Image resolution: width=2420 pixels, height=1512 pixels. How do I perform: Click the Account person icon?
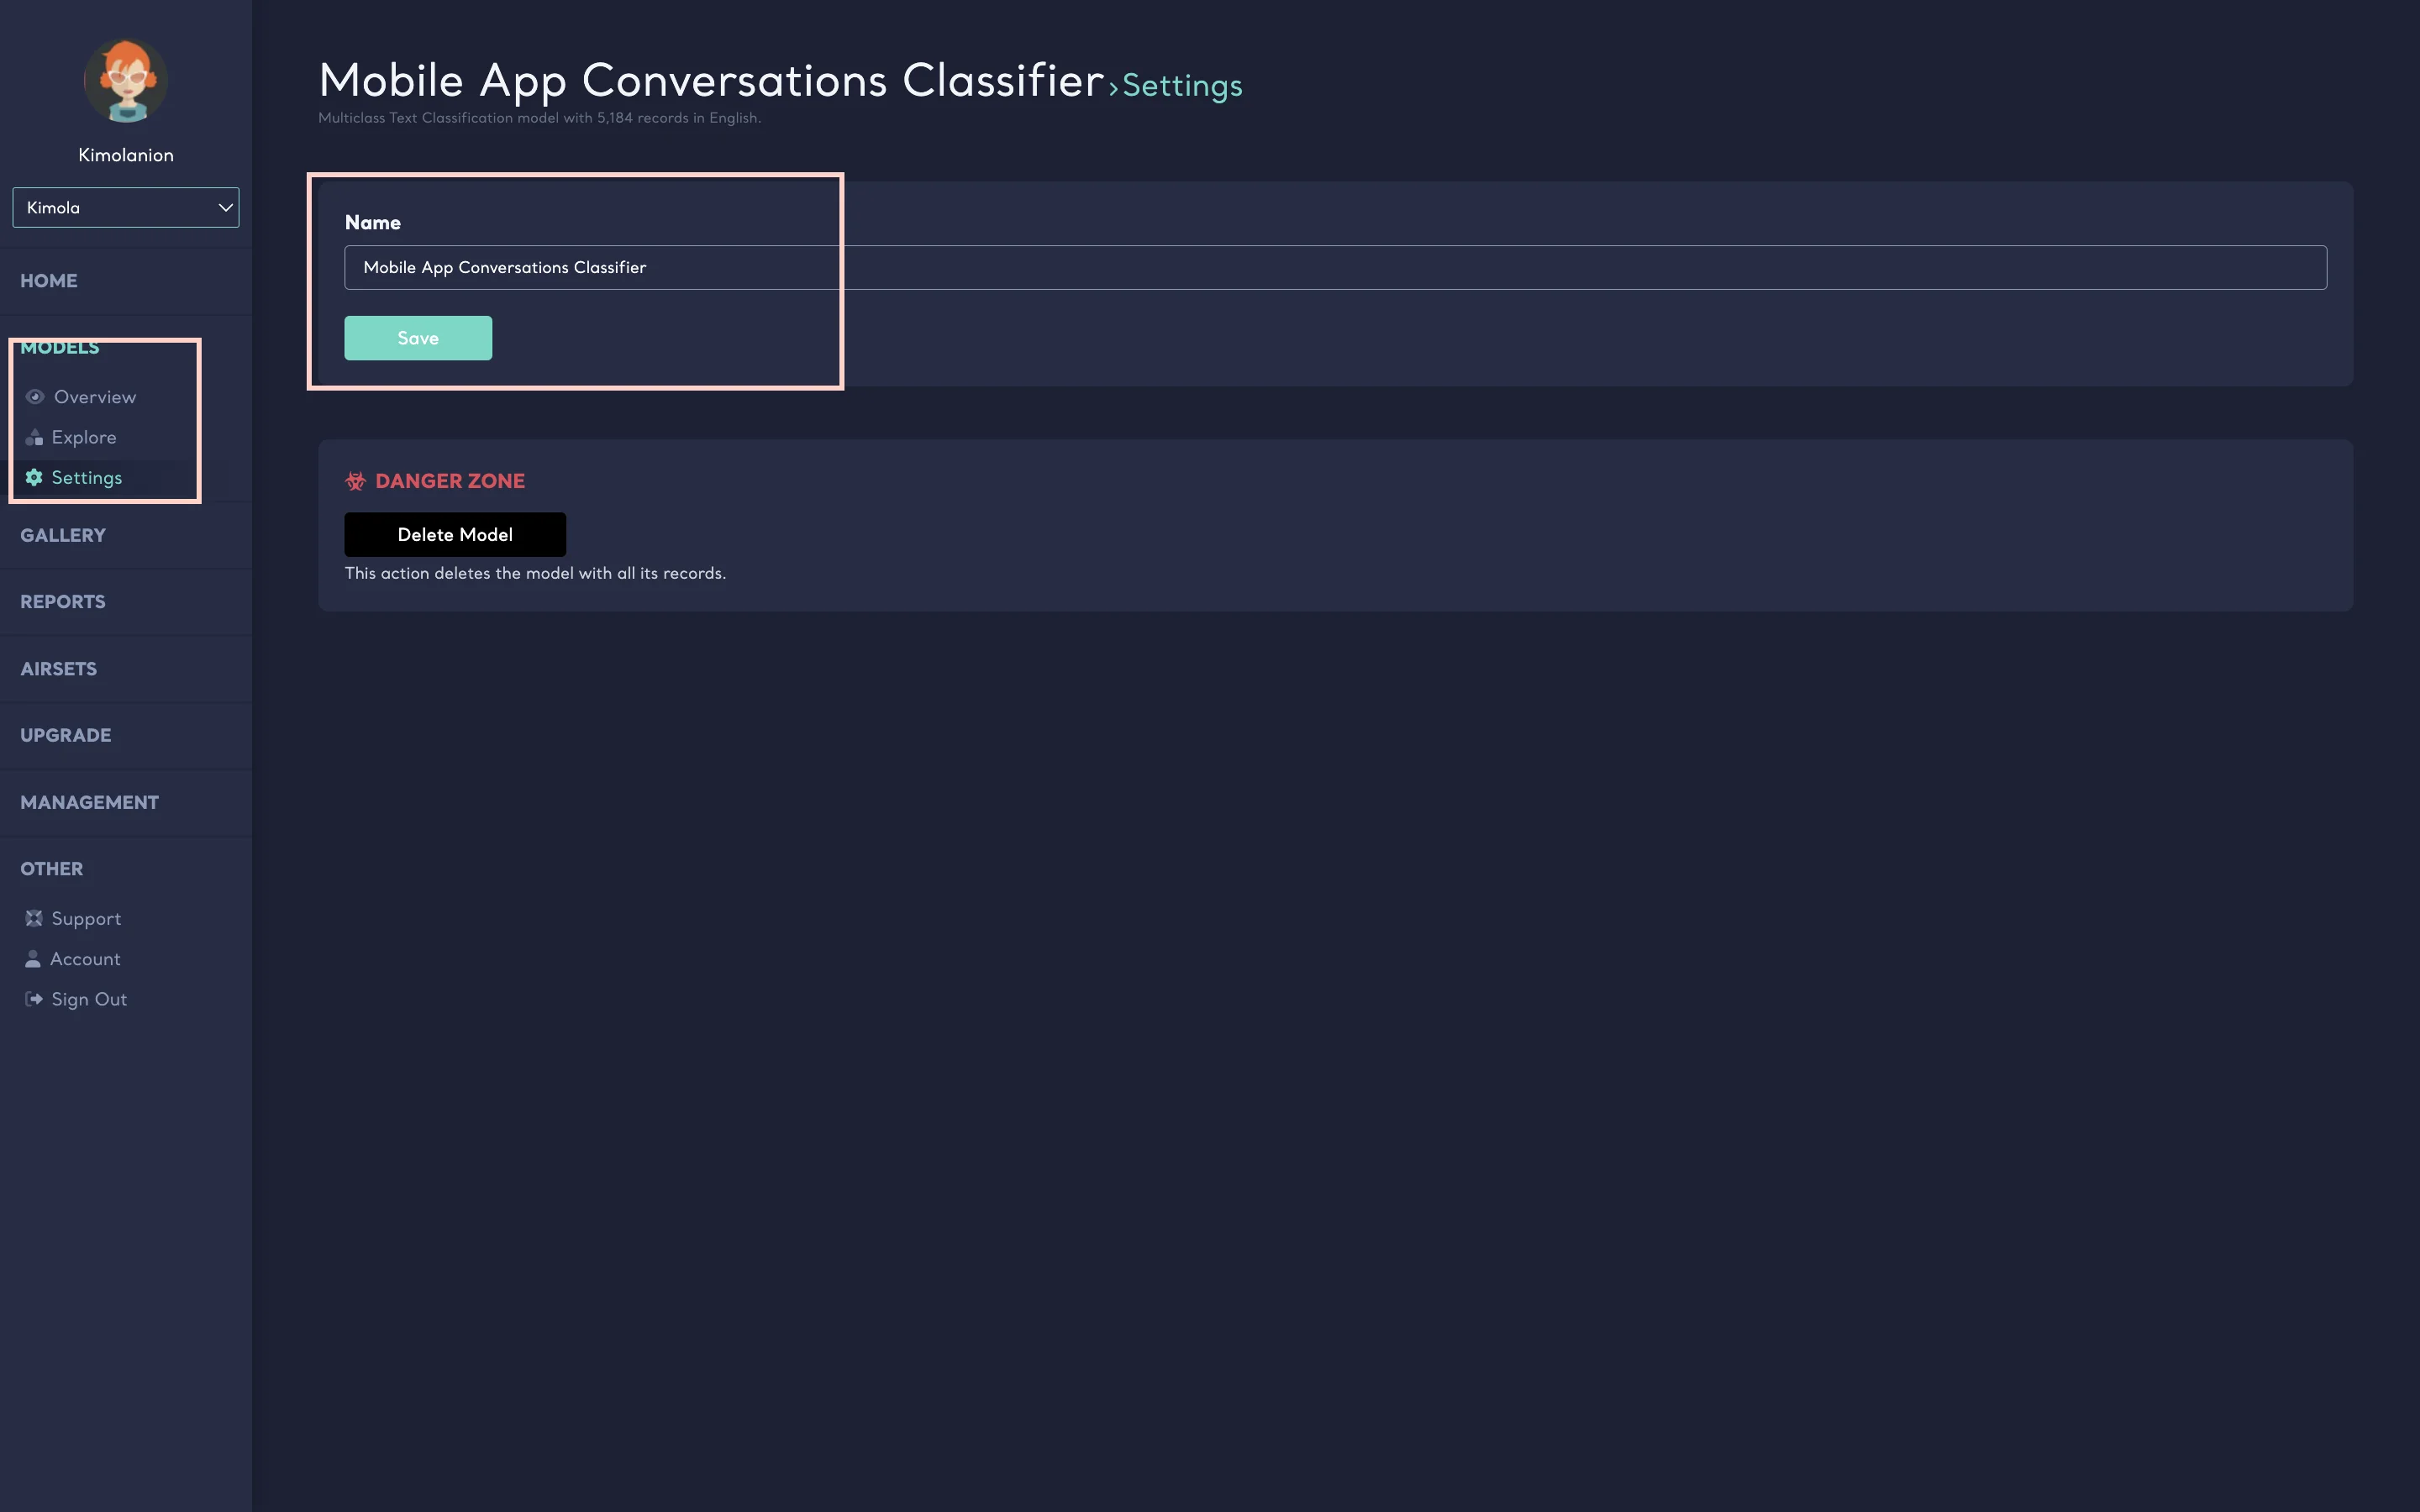coord(33,959)
